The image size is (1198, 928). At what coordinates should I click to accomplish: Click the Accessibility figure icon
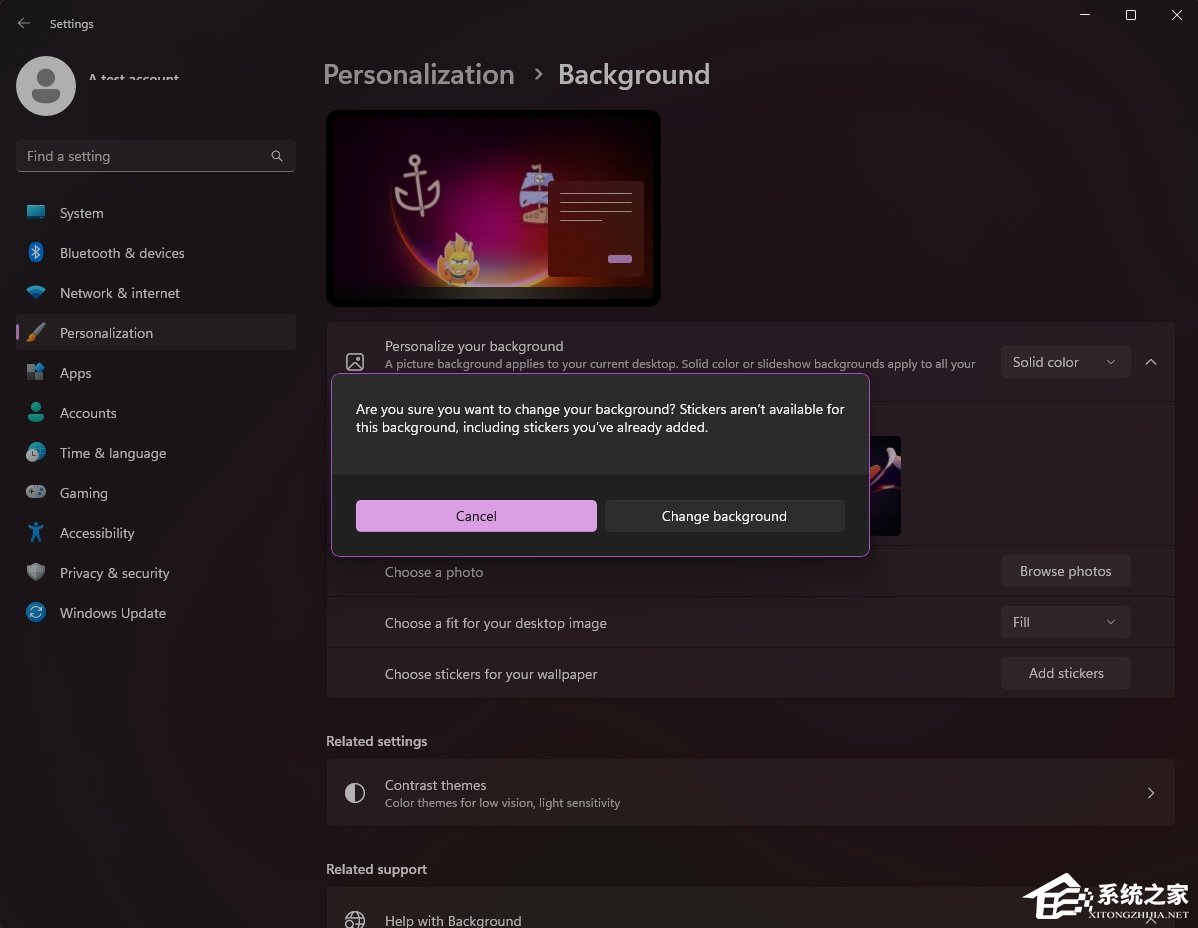pyautogui.click(x=36, y=532)
